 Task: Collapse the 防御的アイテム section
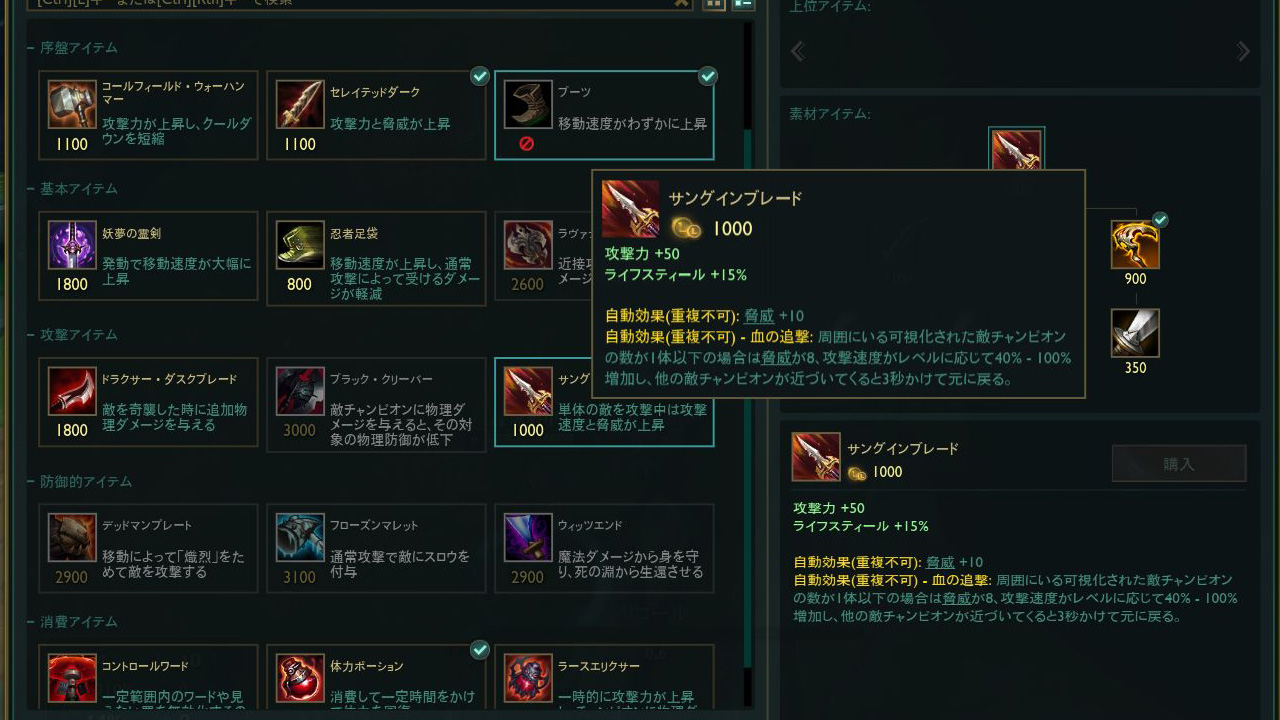(79, 482)
